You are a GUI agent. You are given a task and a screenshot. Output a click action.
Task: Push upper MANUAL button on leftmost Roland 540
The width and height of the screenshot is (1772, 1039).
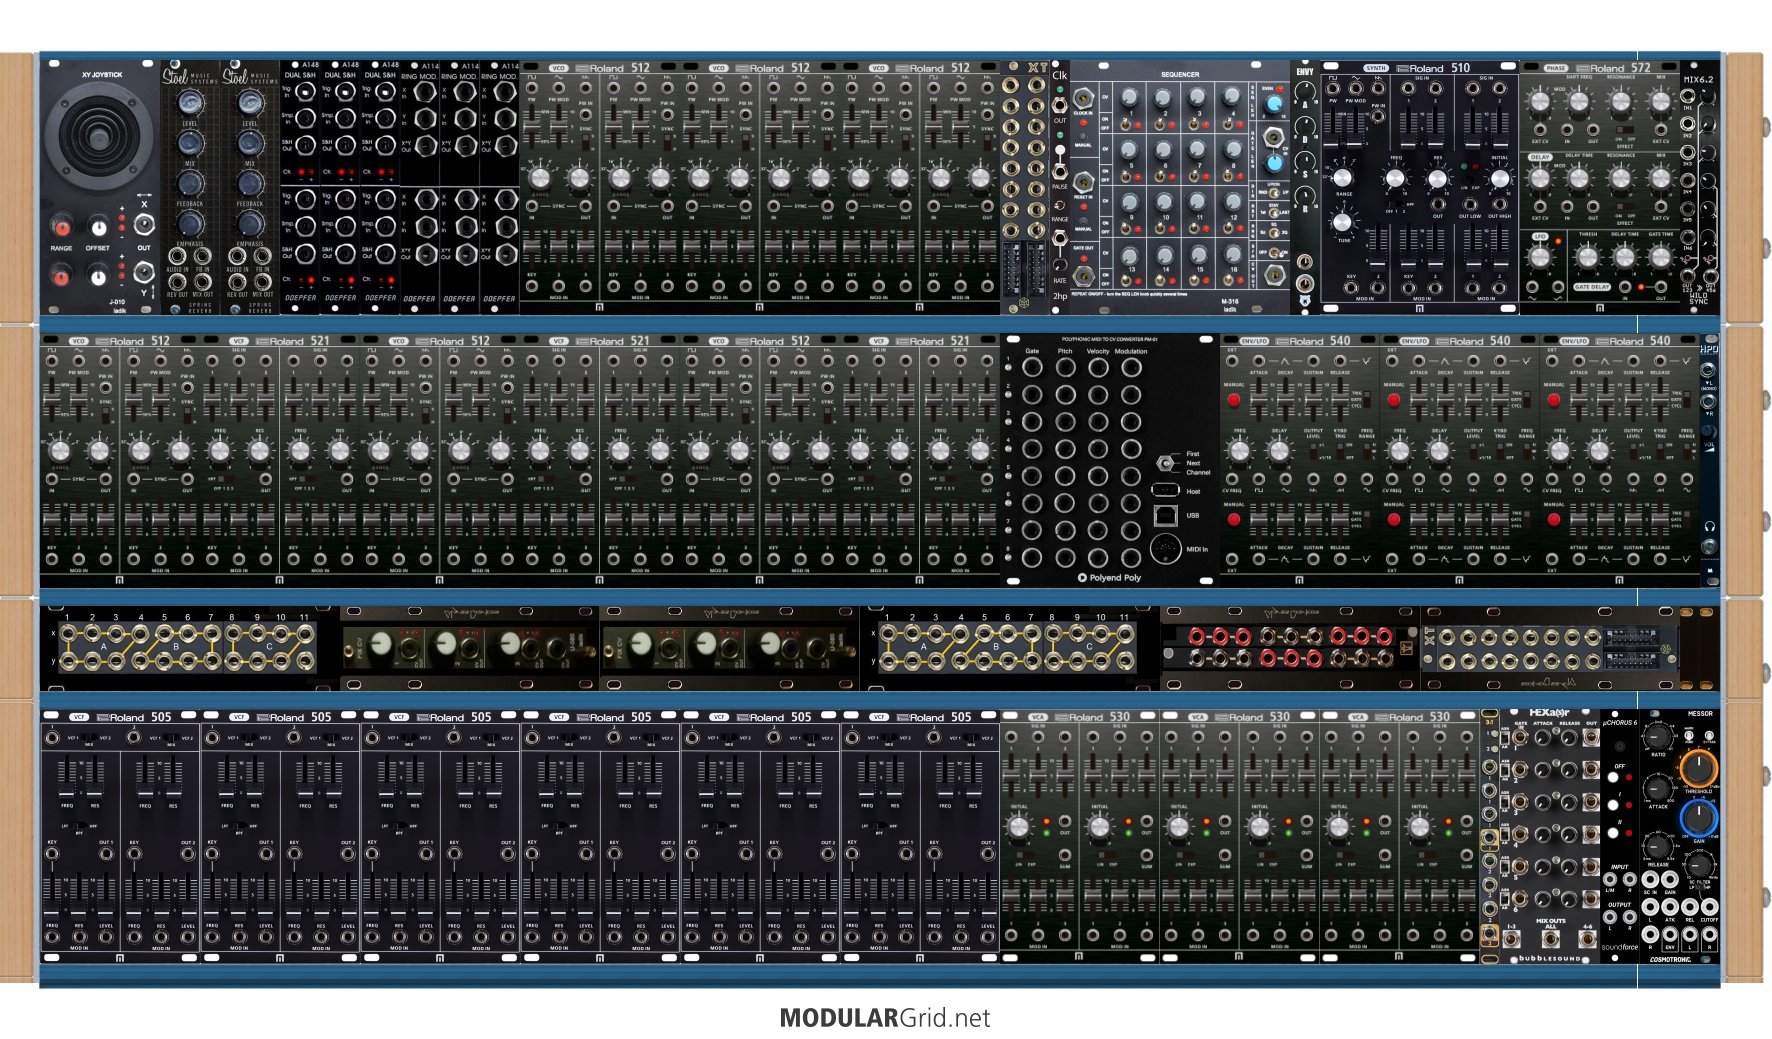(x=1233, y=399)
